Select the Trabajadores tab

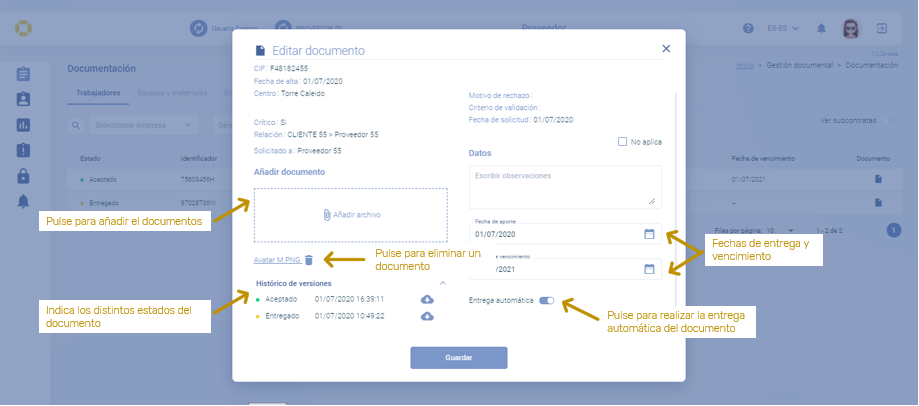[x=98, y=93]
